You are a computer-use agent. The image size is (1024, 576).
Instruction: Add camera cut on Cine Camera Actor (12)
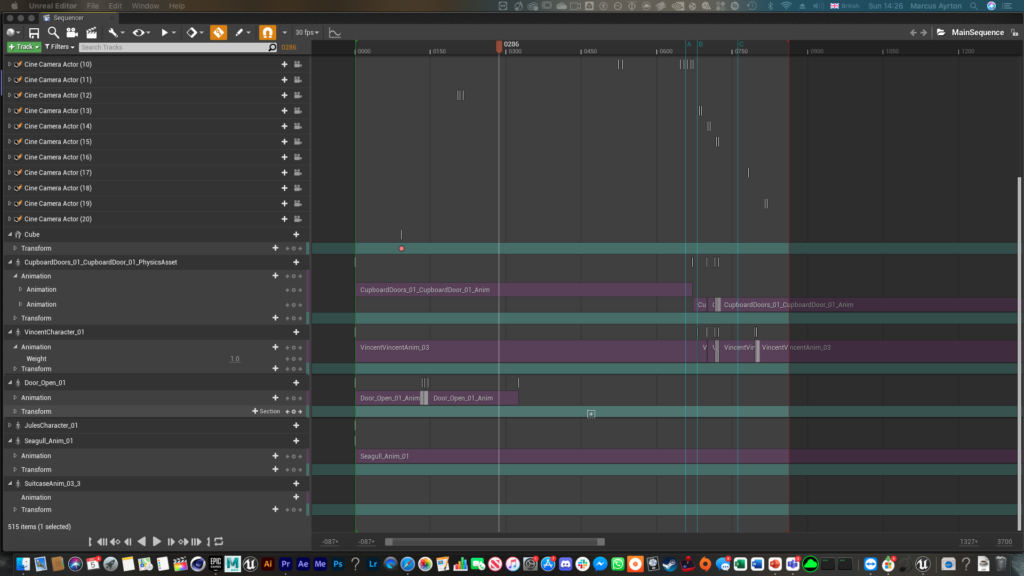[x=297, y=95]
